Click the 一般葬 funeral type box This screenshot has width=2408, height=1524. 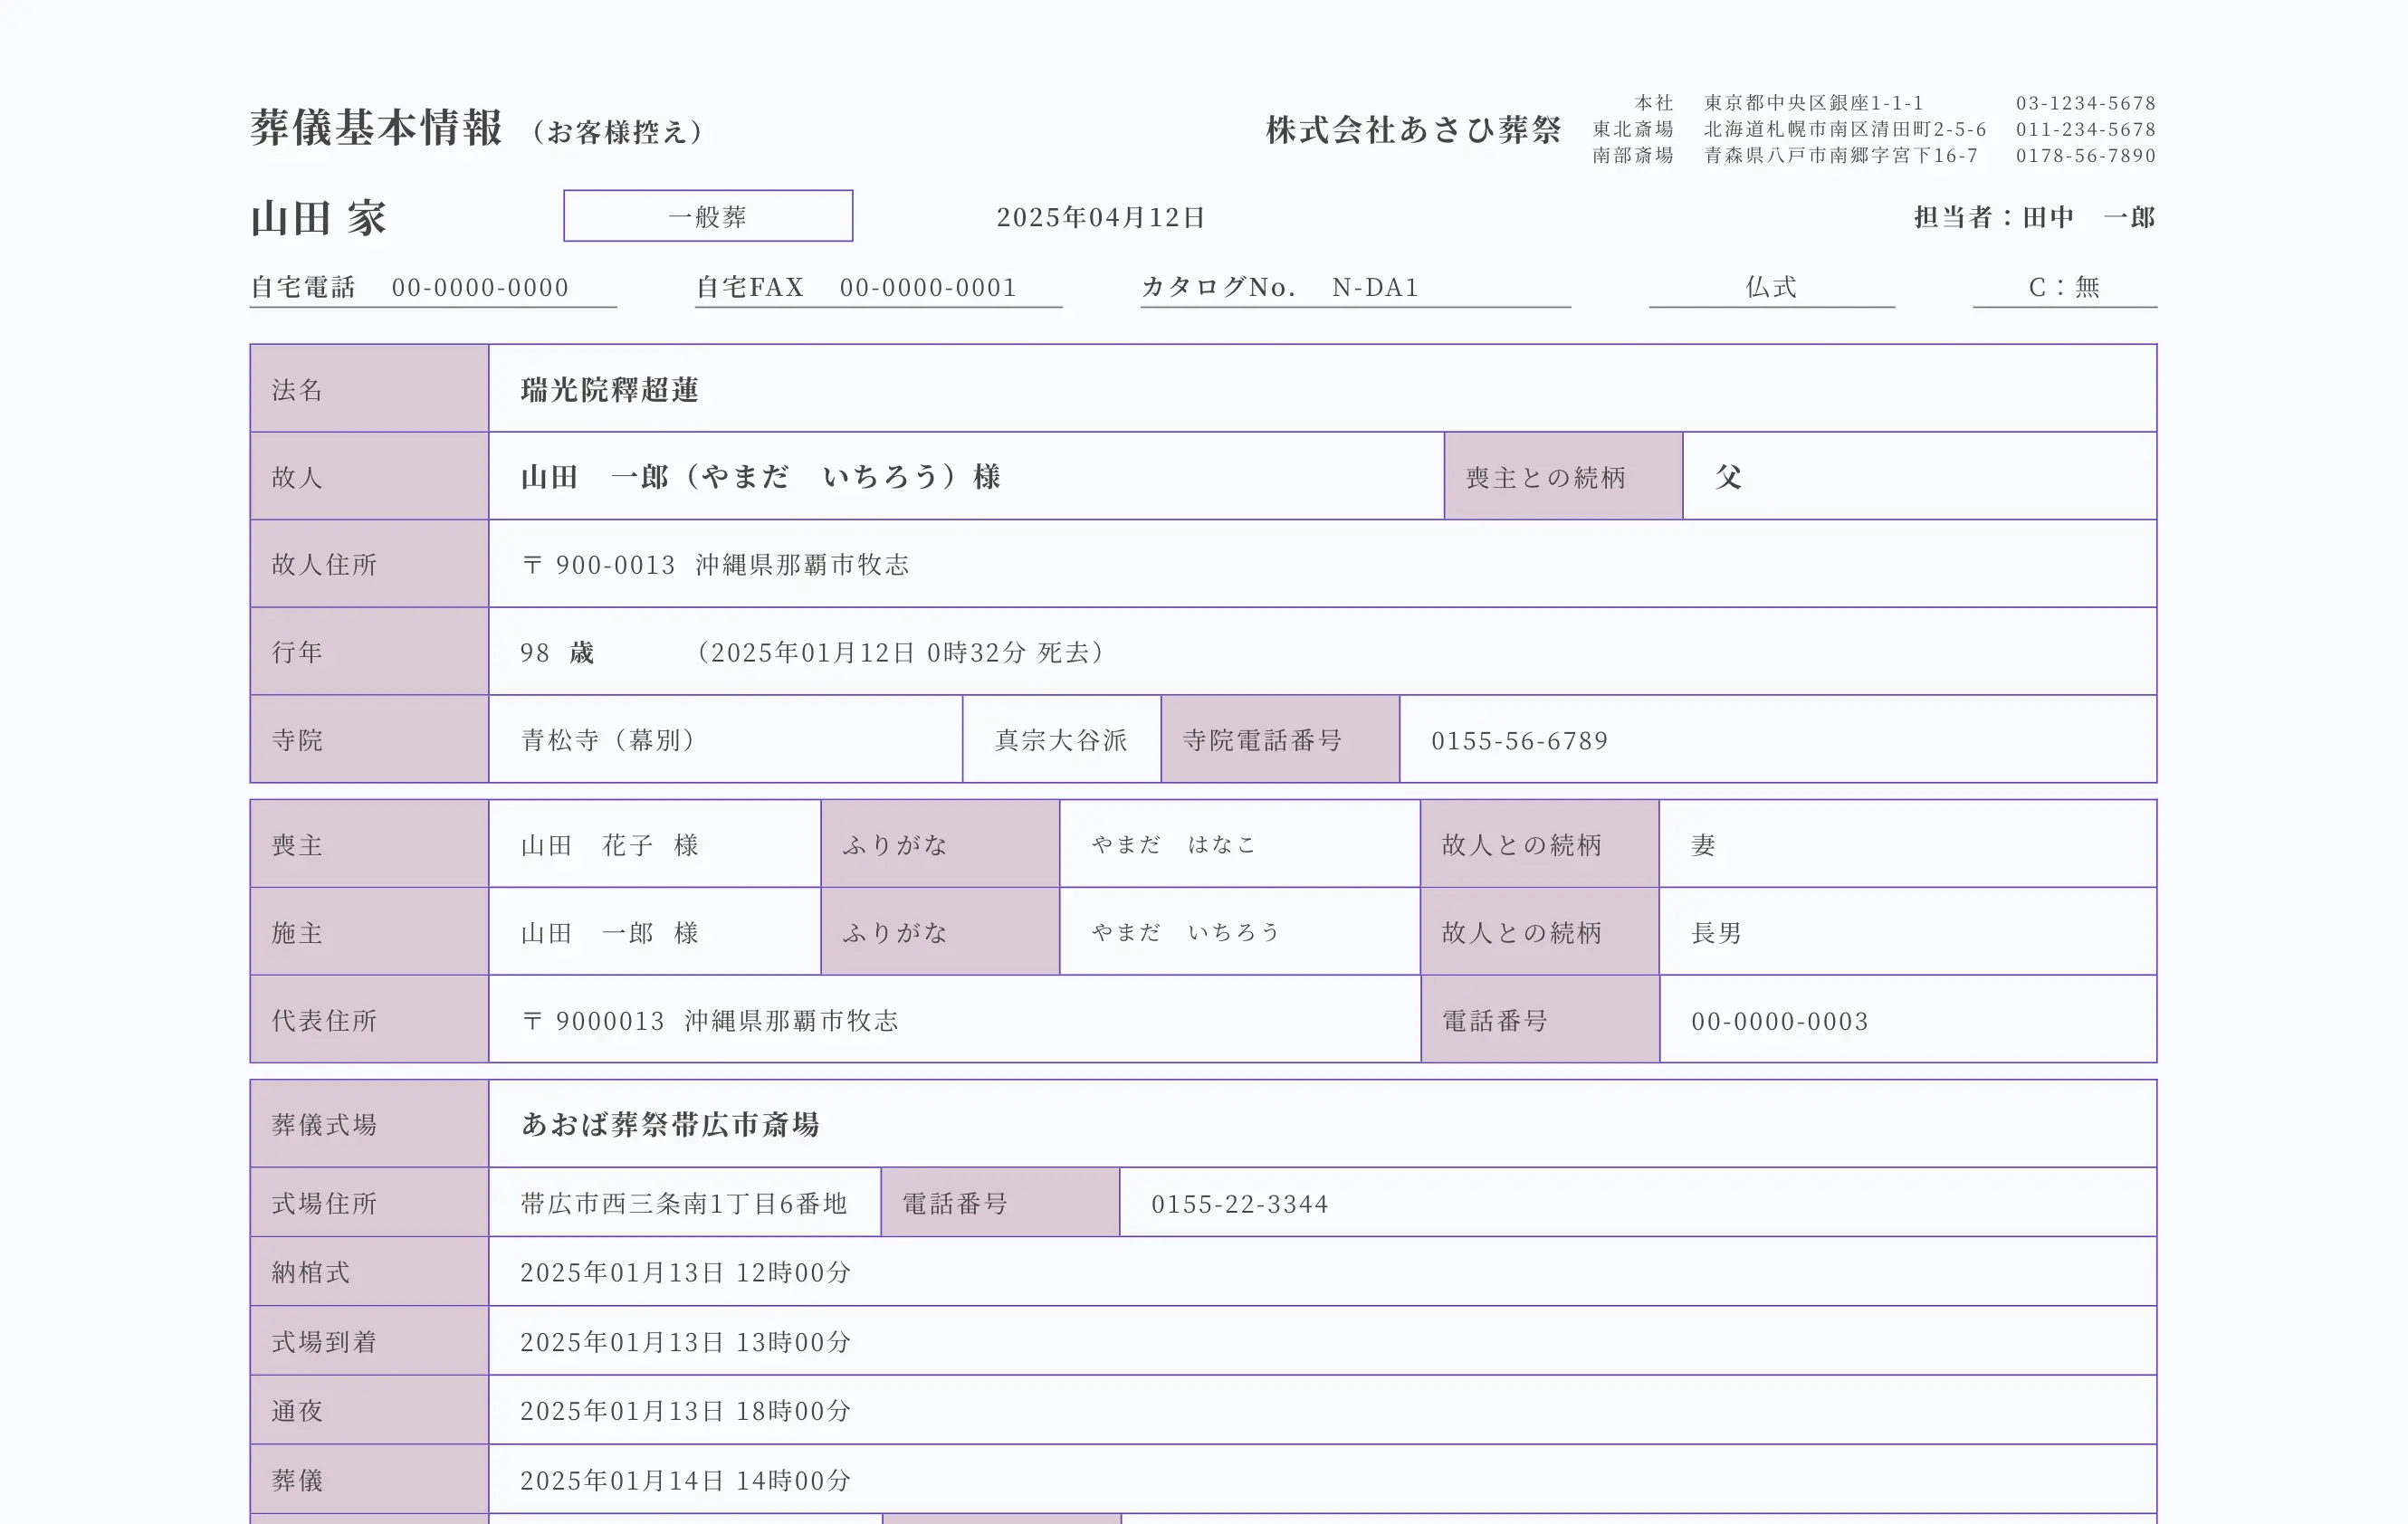[708, 216]
